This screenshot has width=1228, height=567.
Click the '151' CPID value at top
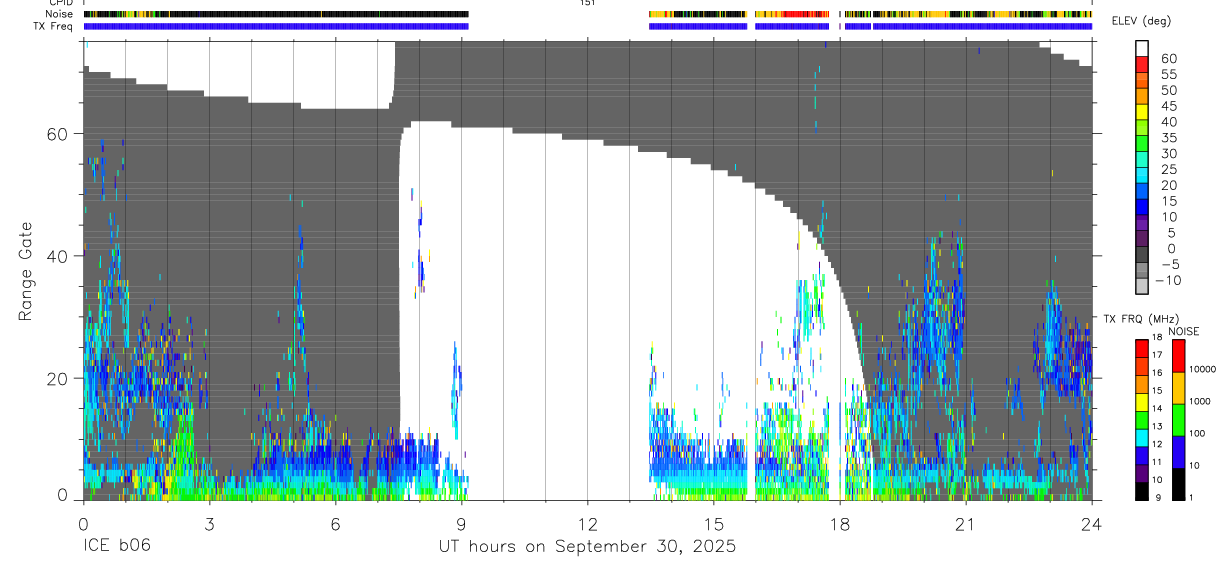pyautogui.click(x=587, y=3)
